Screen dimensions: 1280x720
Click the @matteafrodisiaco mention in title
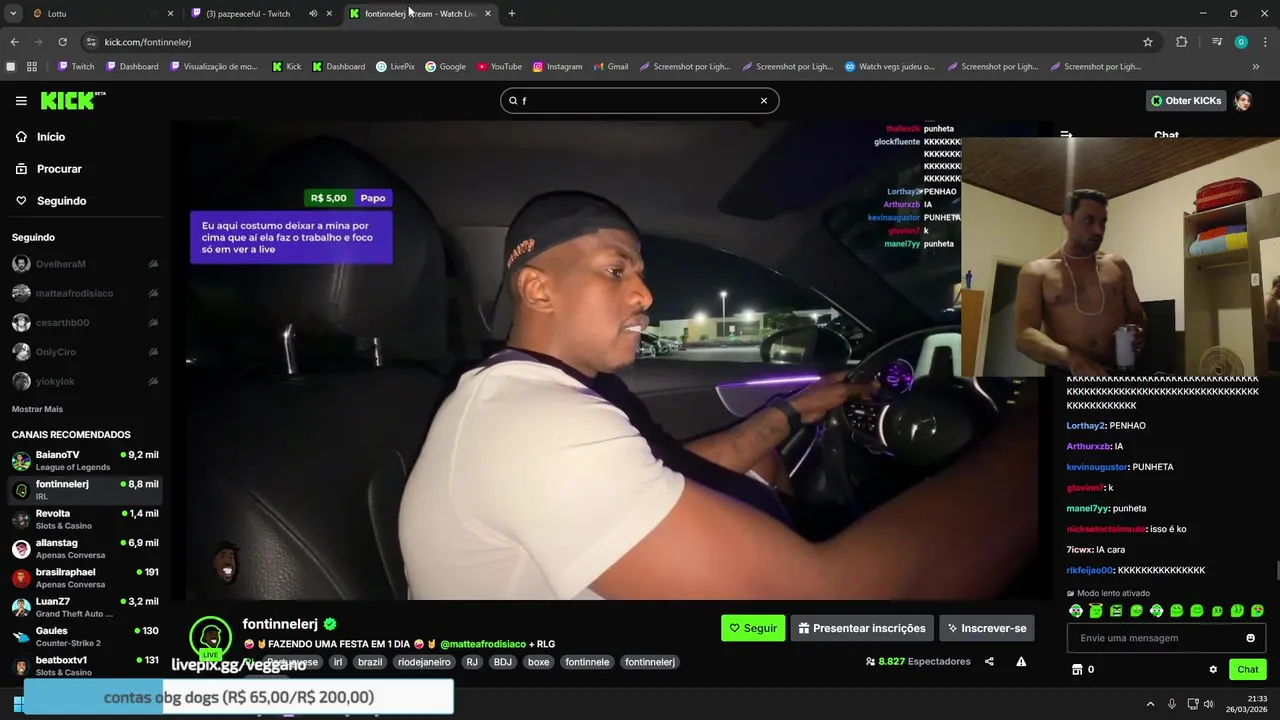click(483, 644)
